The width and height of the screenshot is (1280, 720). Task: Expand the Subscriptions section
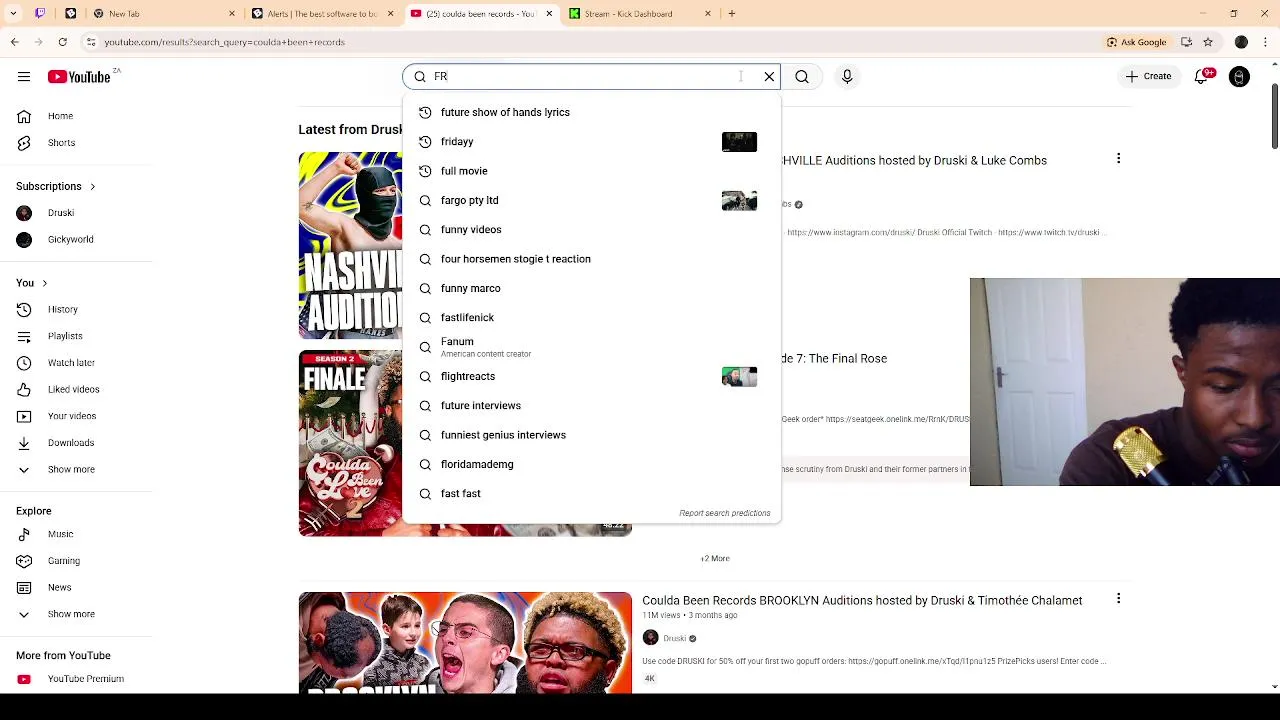[56, 186]
